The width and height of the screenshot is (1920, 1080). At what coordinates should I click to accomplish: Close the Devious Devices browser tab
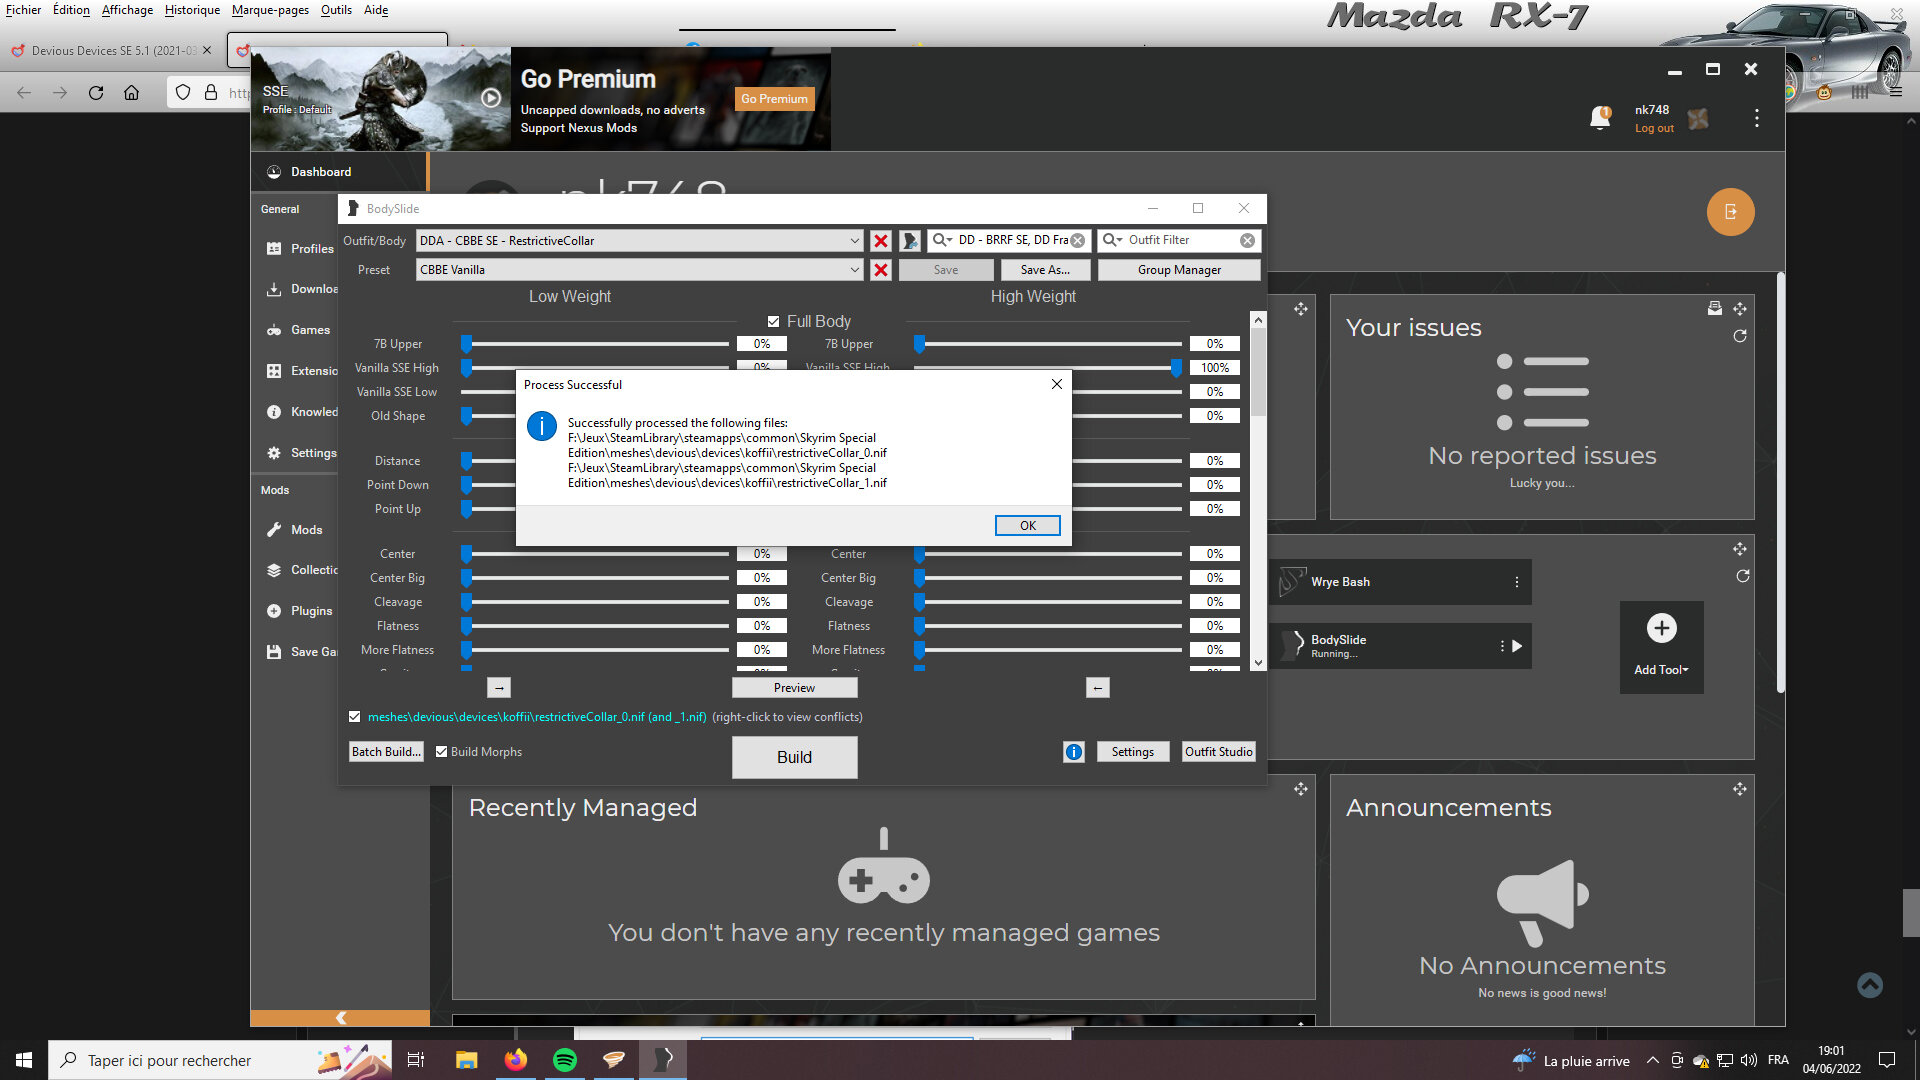(x=207, y=50)
